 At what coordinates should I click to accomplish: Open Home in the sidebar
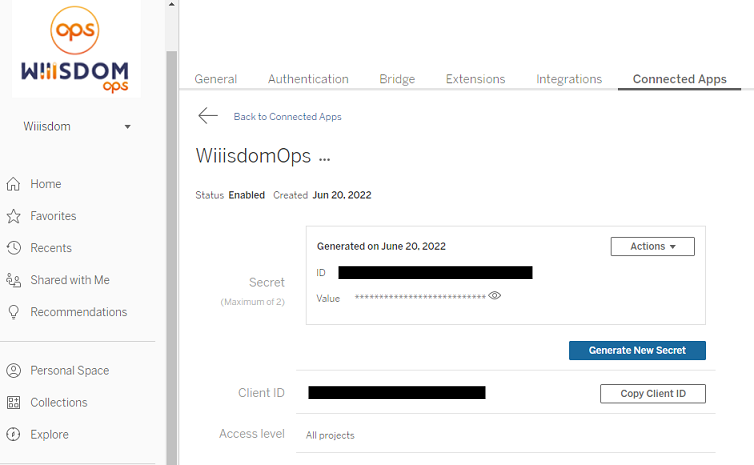[x=46, y=184]
